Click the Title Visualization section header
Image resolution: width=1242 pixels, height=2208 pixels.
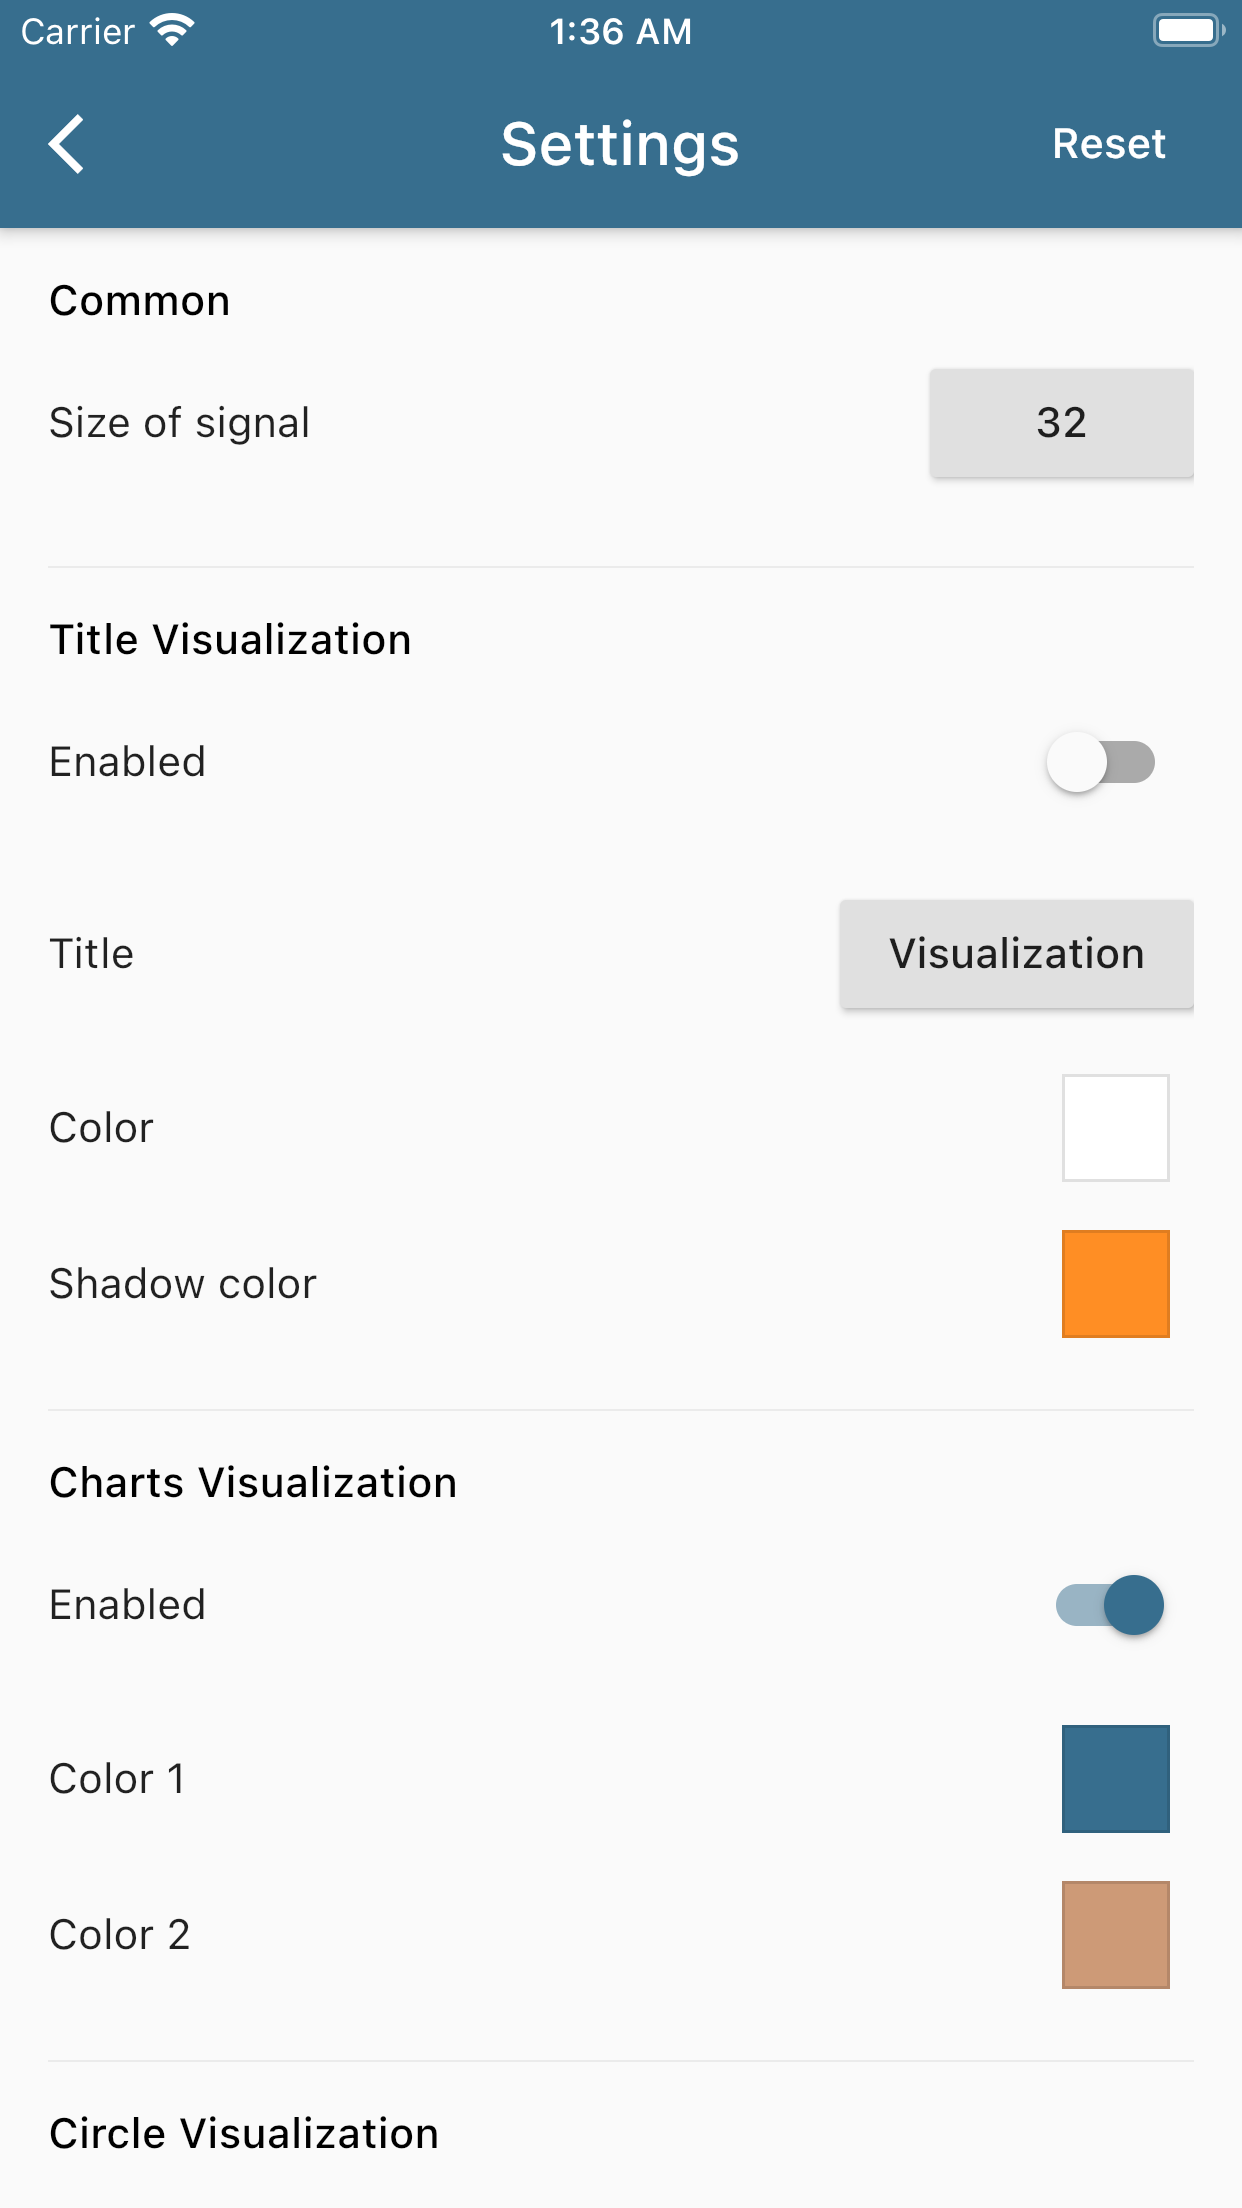point(230,639)
